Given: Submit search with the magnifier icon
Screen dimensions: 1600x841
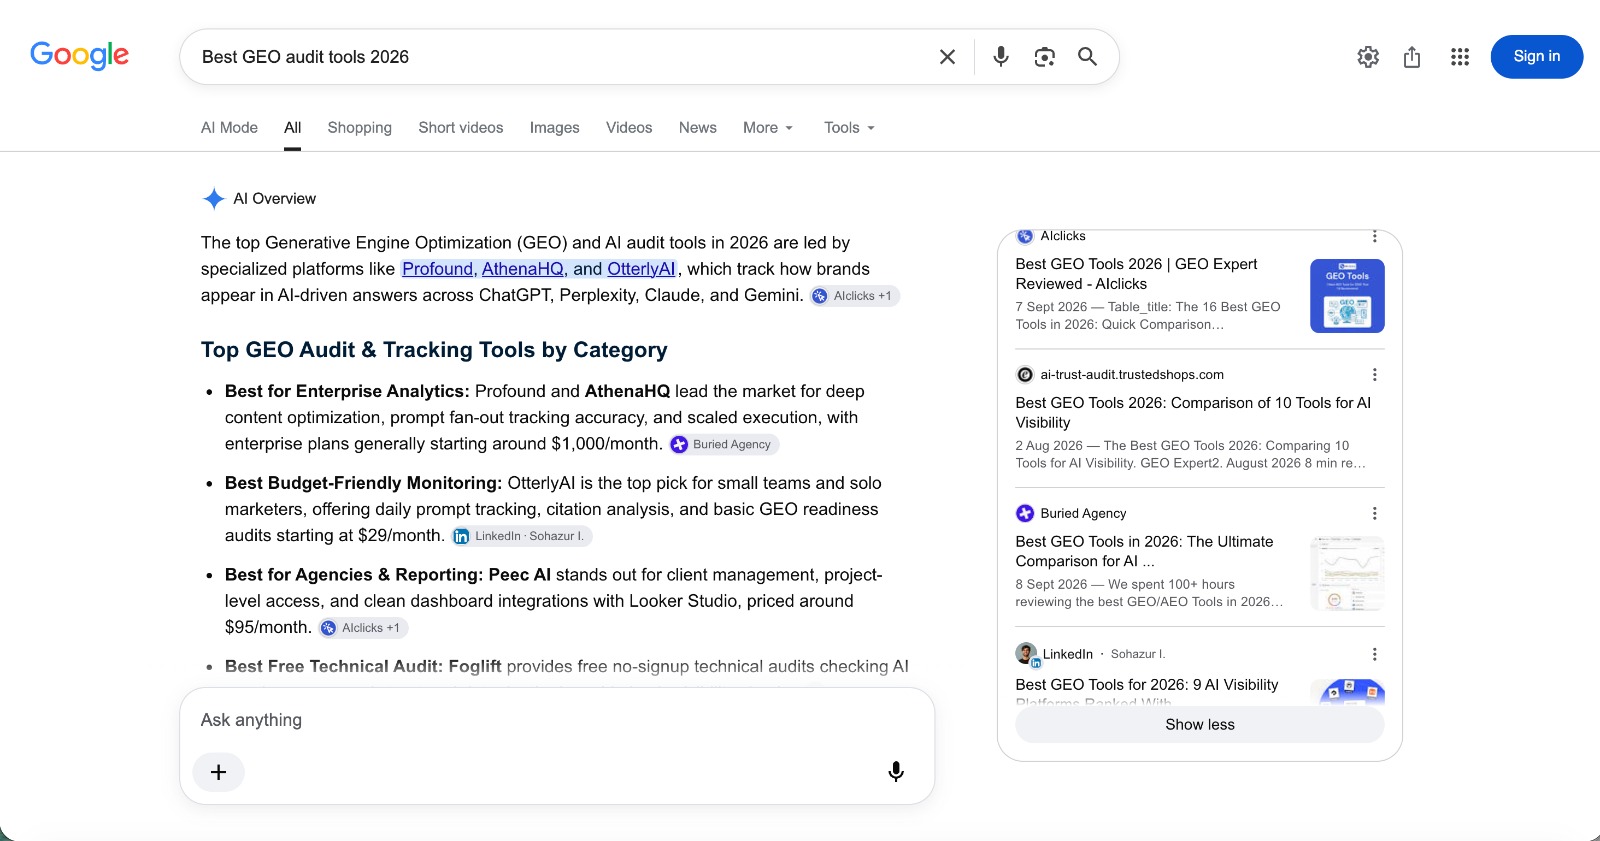Looking at the screenshot, I should coord(1087,57).
